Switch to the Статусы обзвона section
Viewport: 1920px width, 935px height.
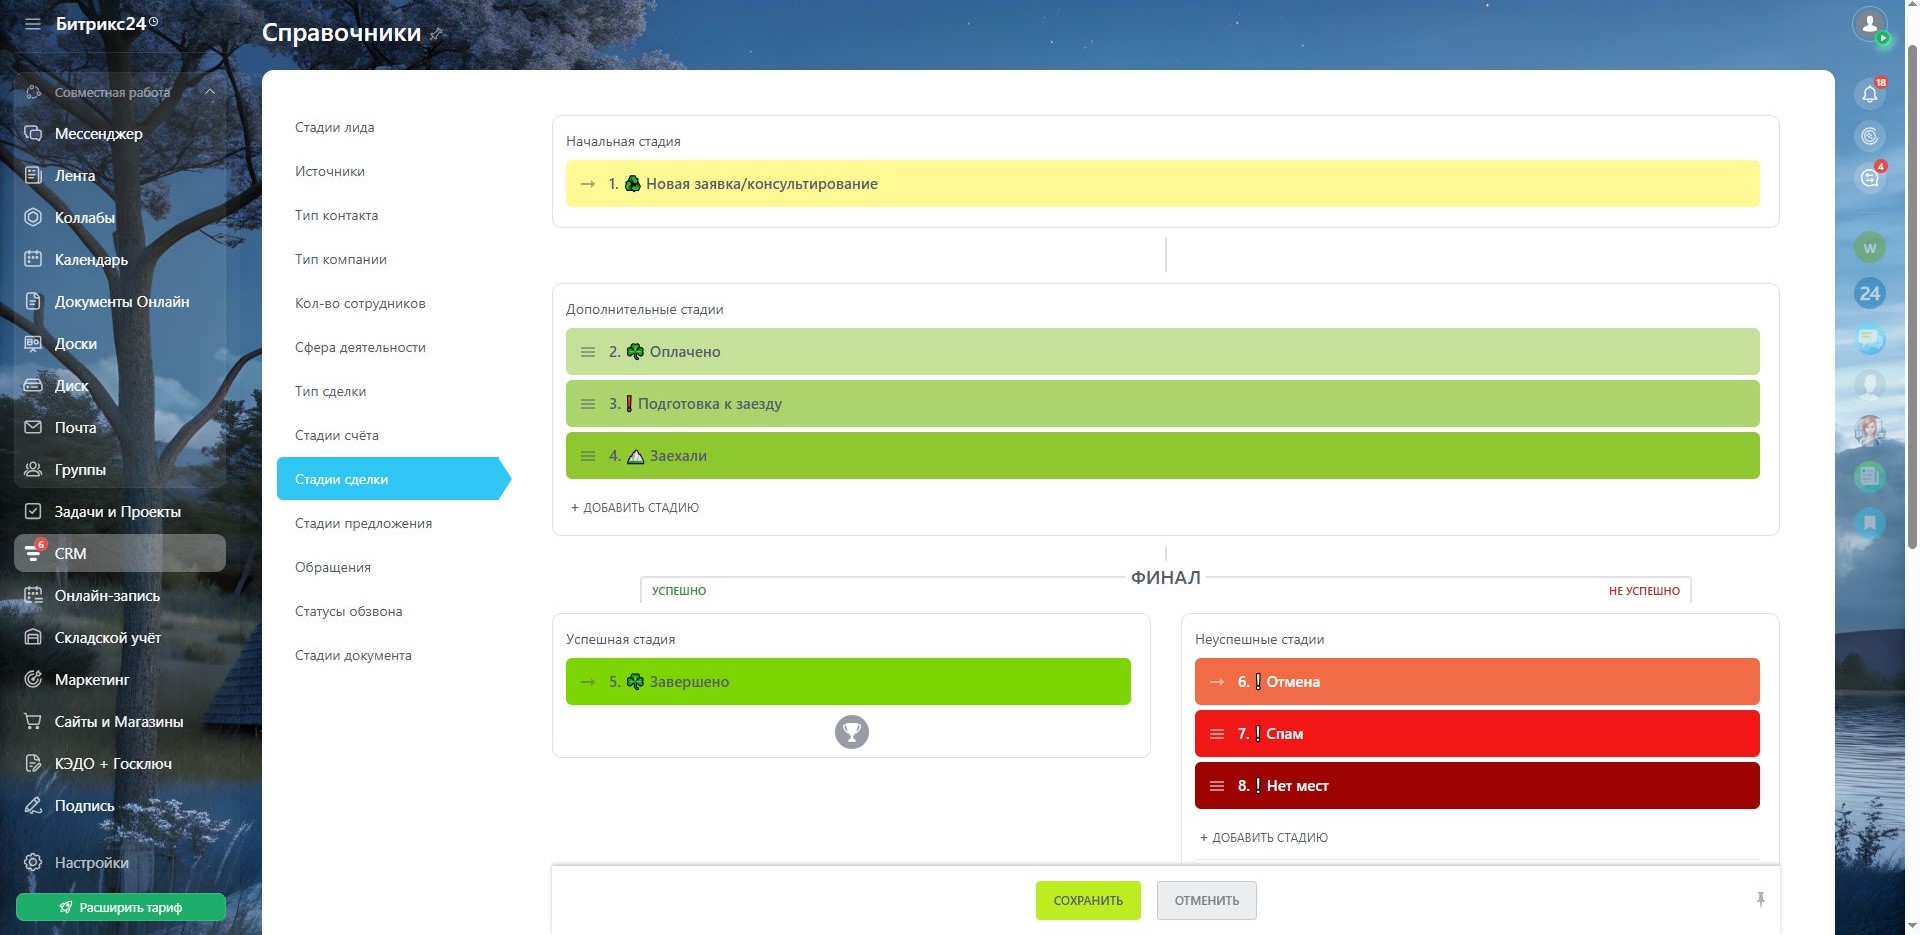(349, 612)
